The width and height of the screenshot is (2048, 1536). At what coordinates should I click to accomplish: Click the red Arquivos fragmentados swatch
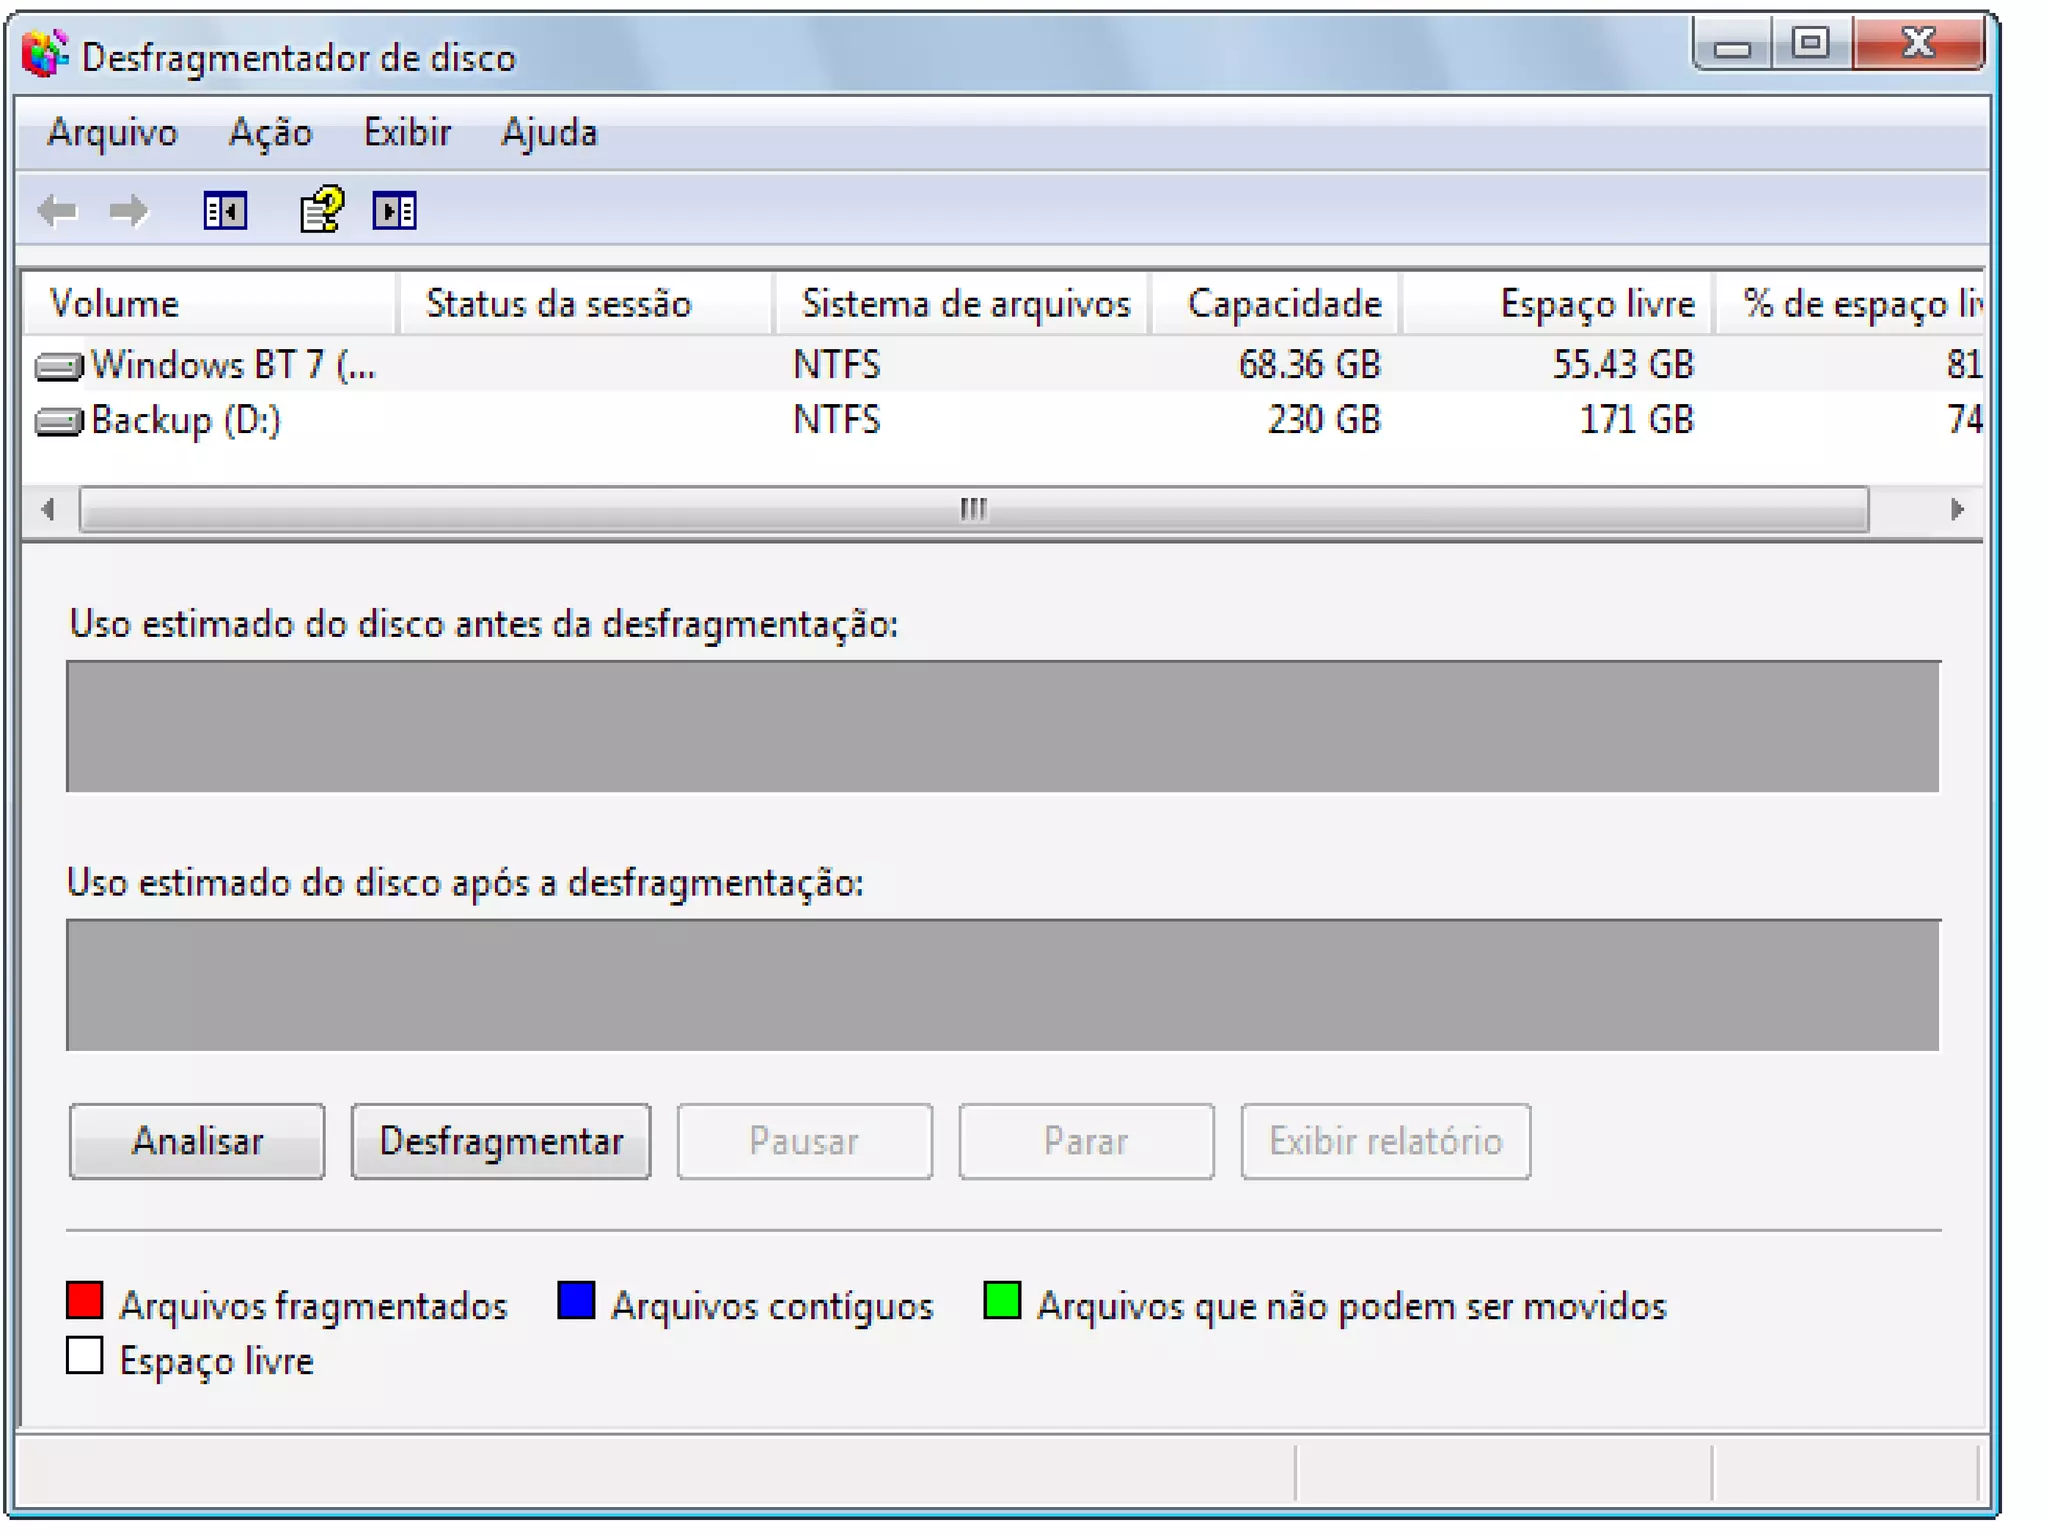tap(85, 1300)
